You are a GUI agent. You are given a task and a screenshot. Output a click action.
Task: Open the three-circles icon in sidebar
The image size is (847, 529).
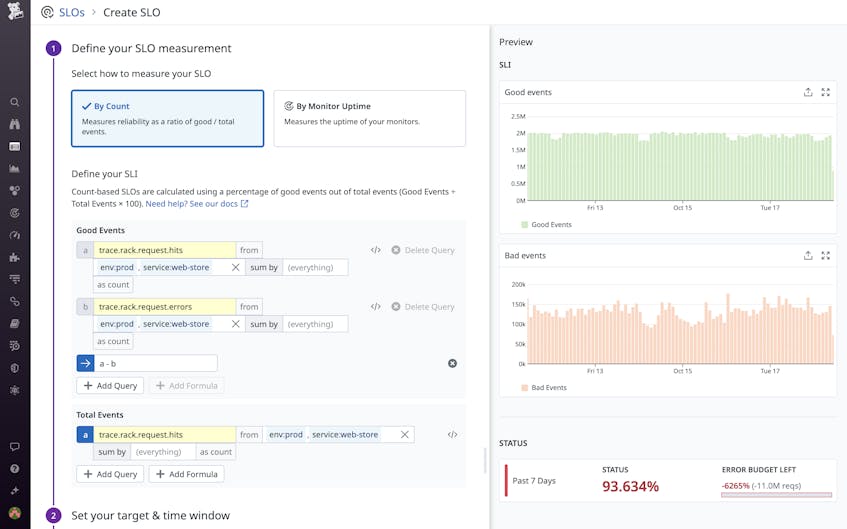pyautogui.click(x=15, y=191)
